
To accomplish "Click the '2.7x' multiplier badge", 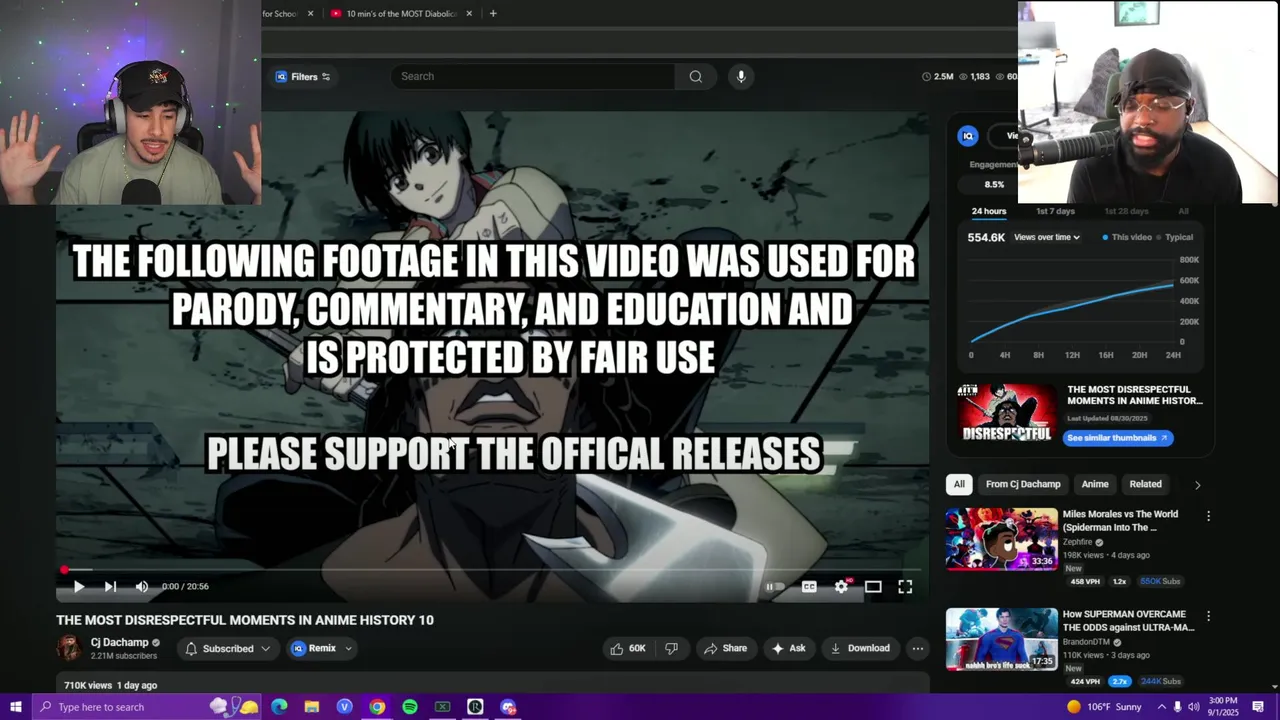I will [1120, 681].
